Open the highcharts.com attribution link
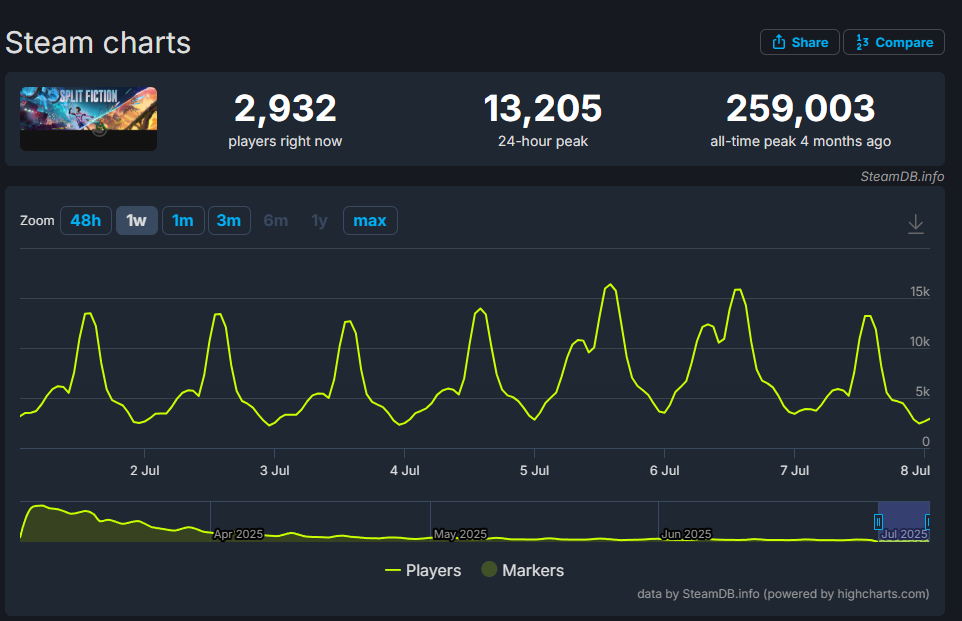Image resolution: width=962 pixels, height=621 pixels. coord(884,593)
